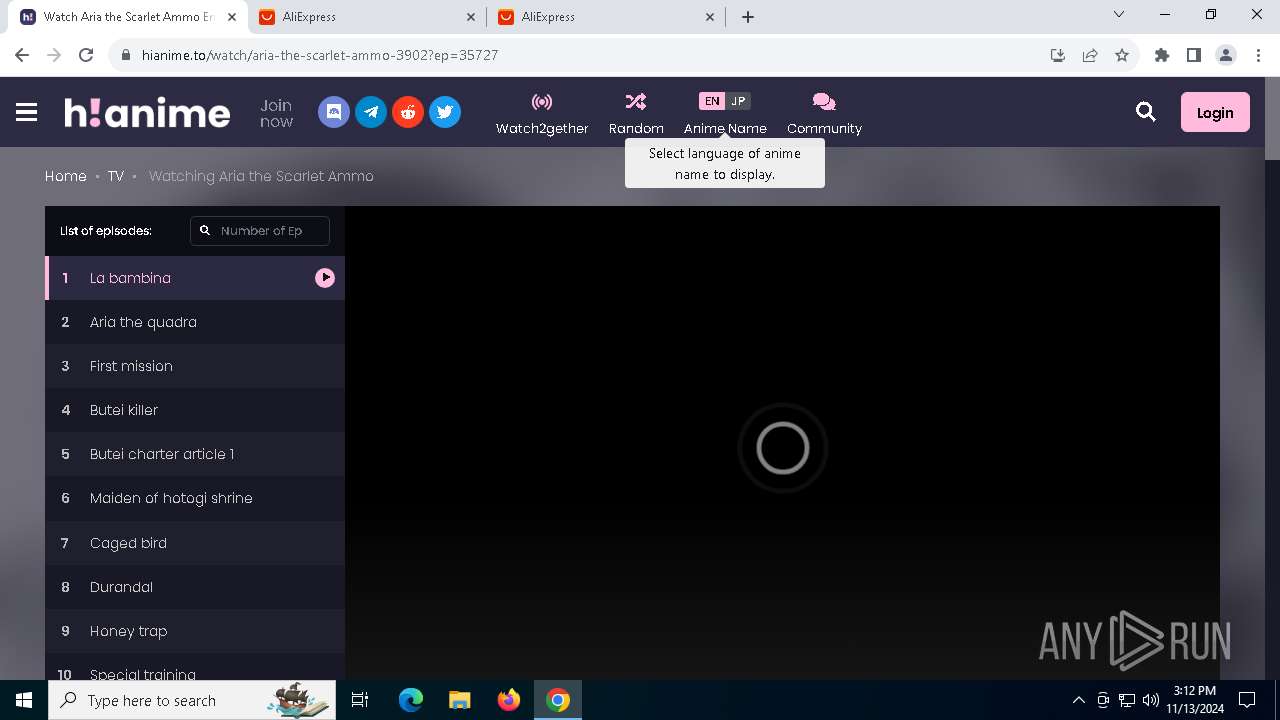Screen dimensions: 1280x720
Task: Bookmark this page with the star
Action: click(1122, 55)
